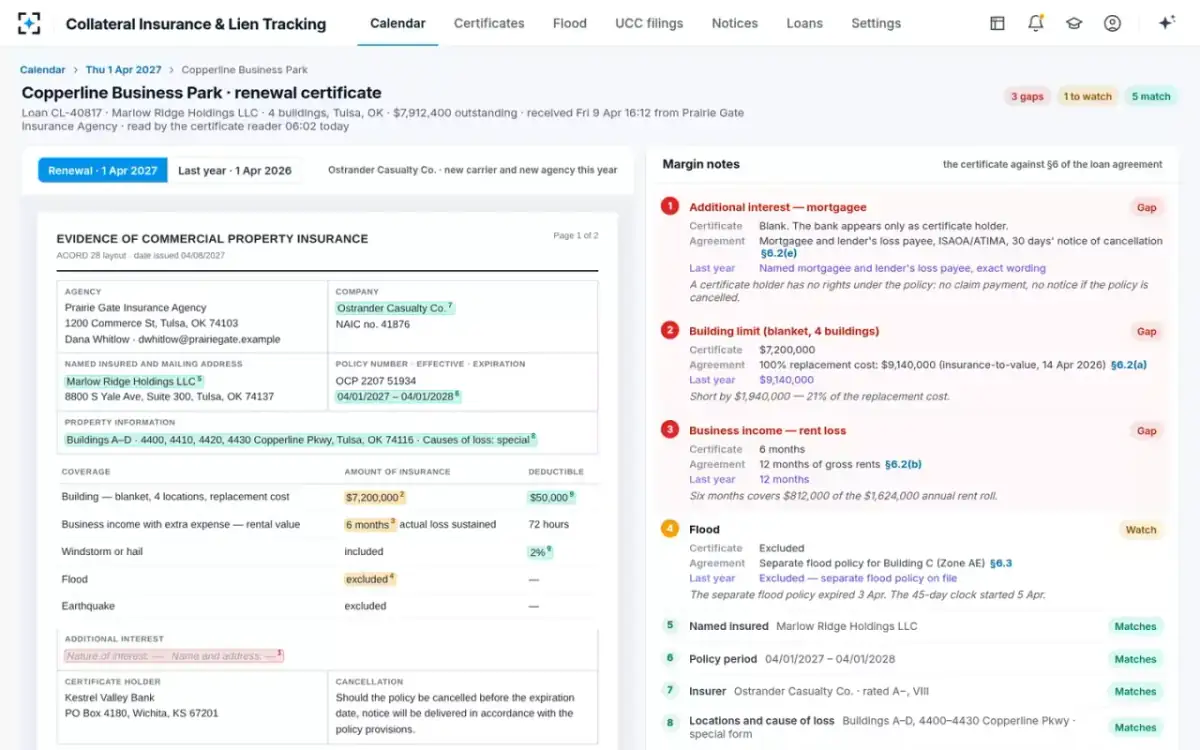This screenshot has width=1200, height=750.
Task: Click the Watch tag on Flood note
Action: [1141, 530]
